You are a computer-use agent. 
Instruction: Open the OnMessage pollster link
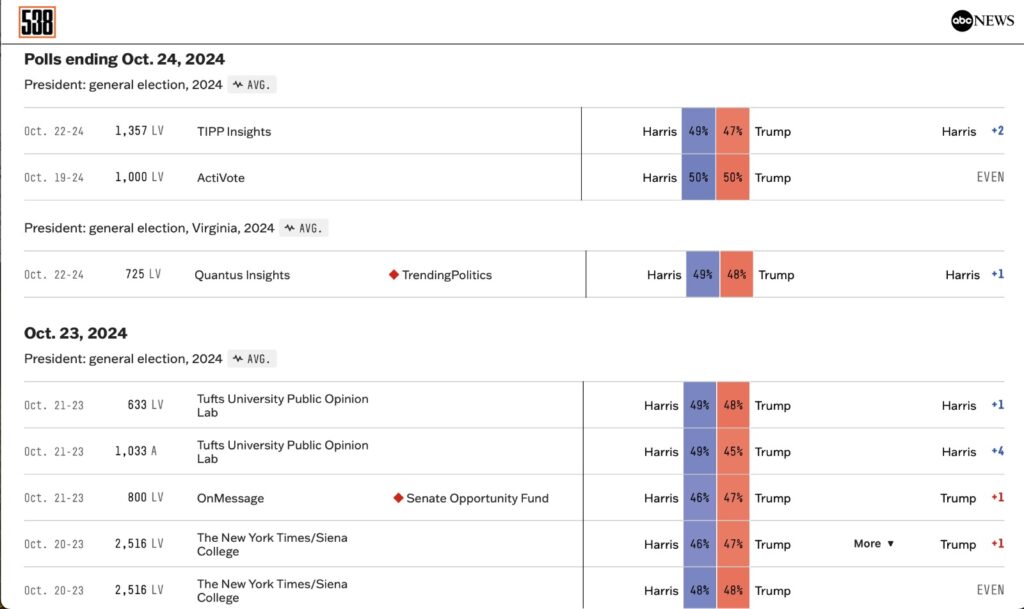(231, 498)
